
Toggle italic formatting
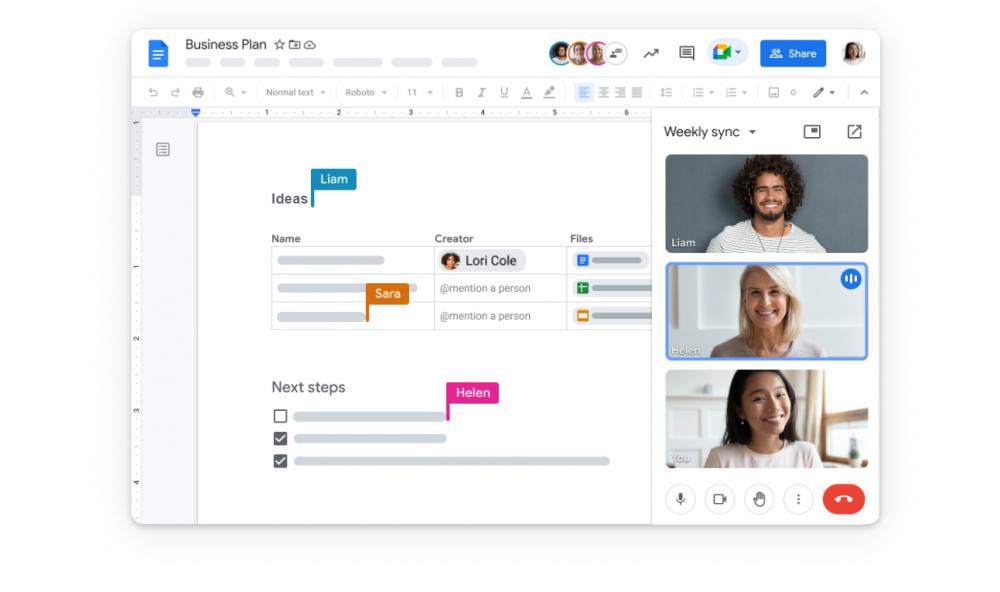point(482,92)
